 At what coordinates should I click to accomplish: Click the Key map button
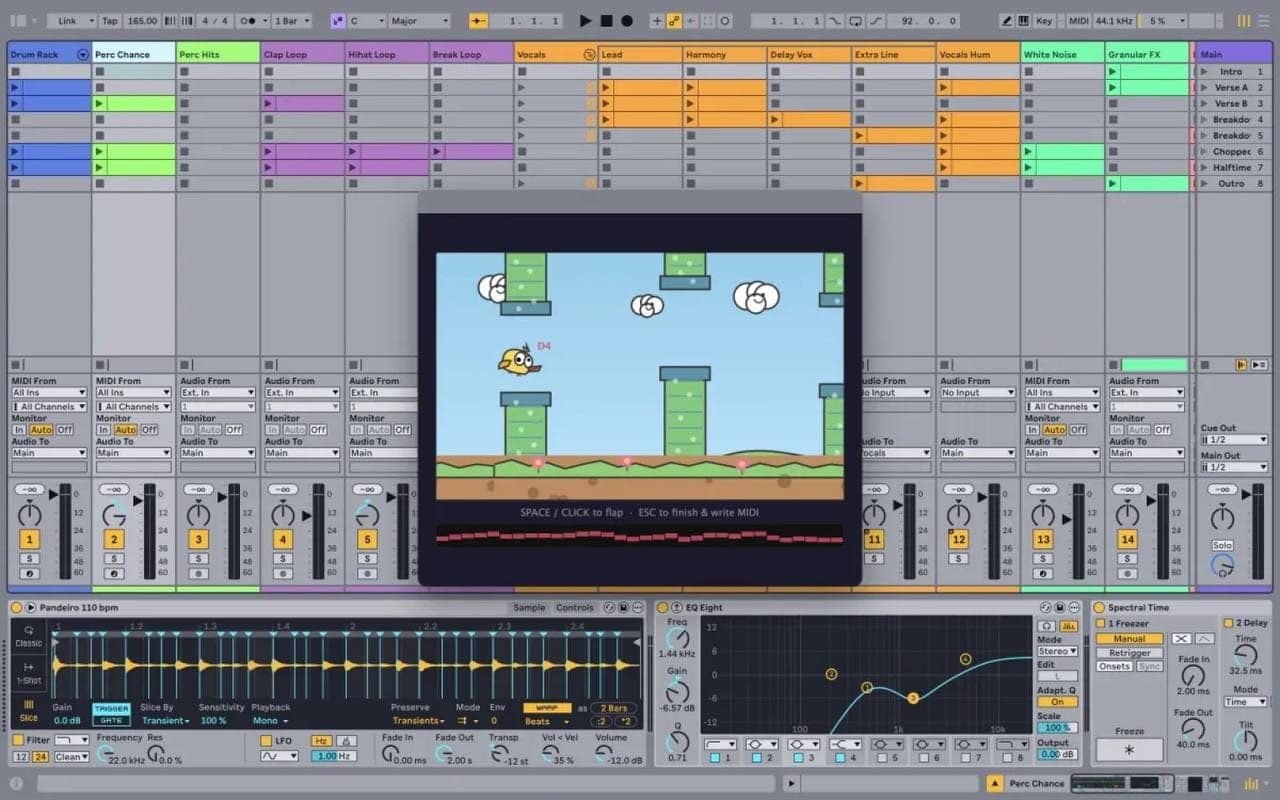(x=1044, y=20)
